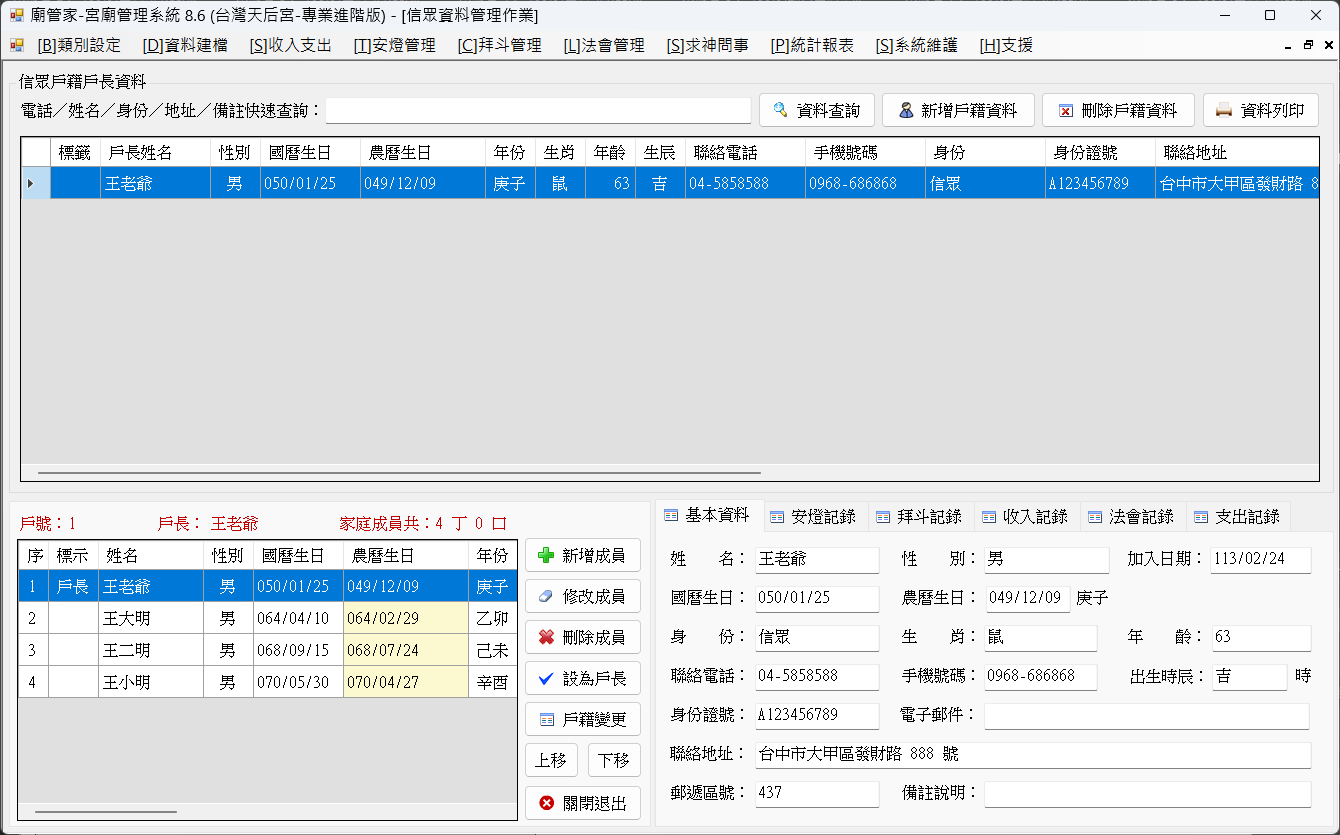This screenshot has width=1340, height=835.
Task: Click the 資料查詢 search button
Action: point(817,110)
